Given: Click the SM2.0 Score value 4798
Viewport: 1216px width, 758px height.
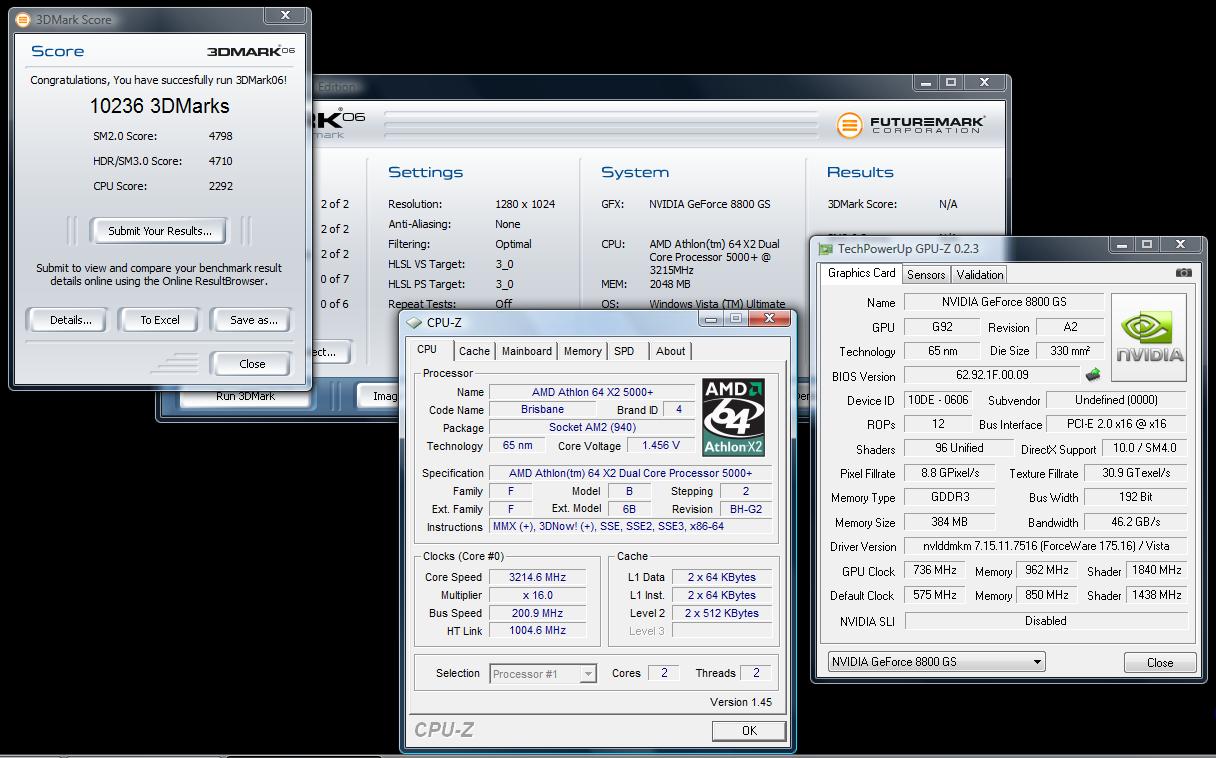Looking at the screenshot, I should click(220, 136).
